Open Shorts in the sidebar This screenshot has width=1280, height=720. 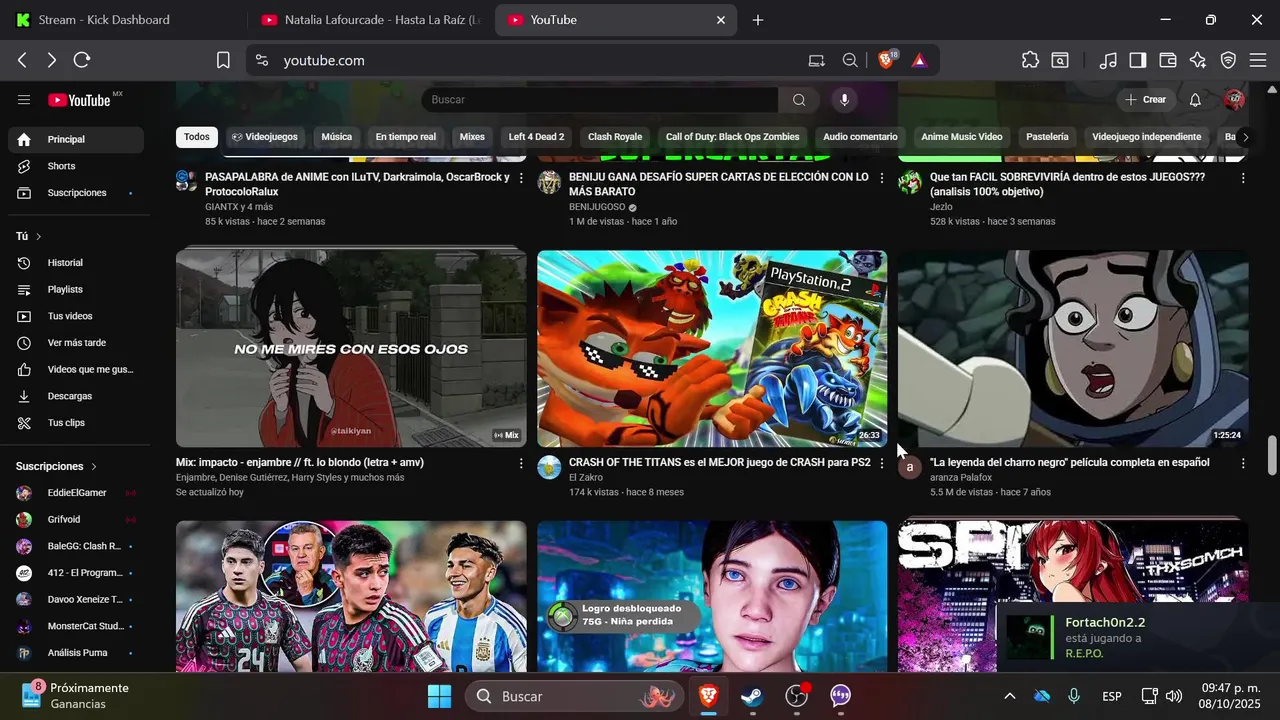click(76, 166)
